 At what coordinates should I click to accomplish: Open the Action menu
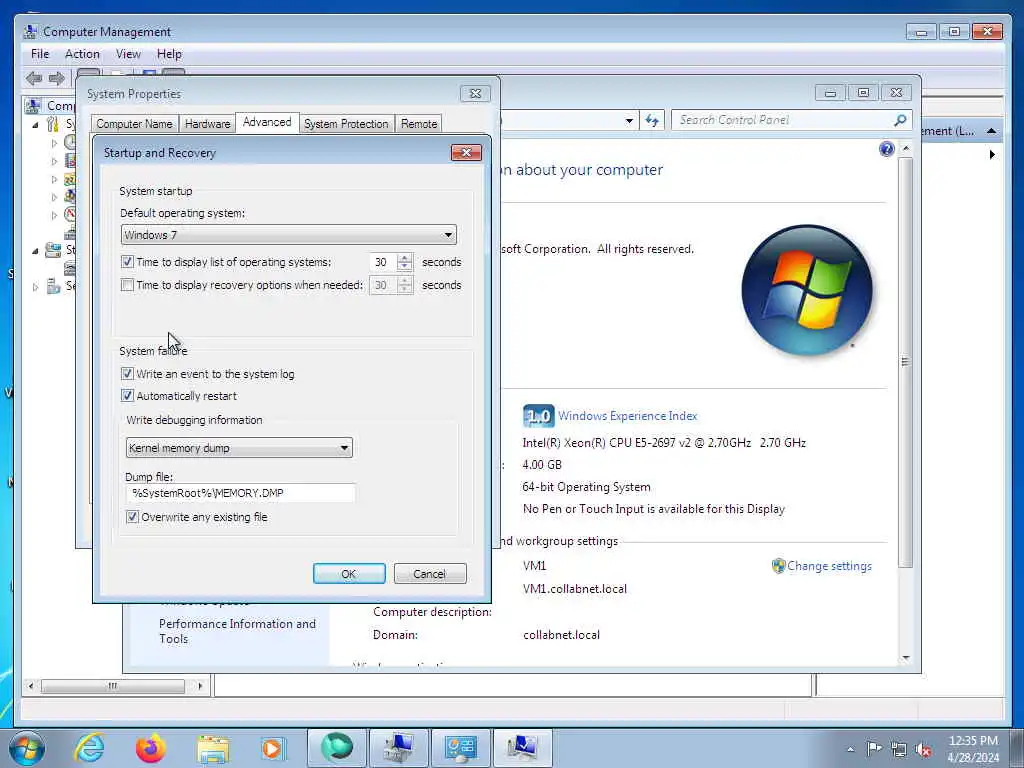coord(82,54)
